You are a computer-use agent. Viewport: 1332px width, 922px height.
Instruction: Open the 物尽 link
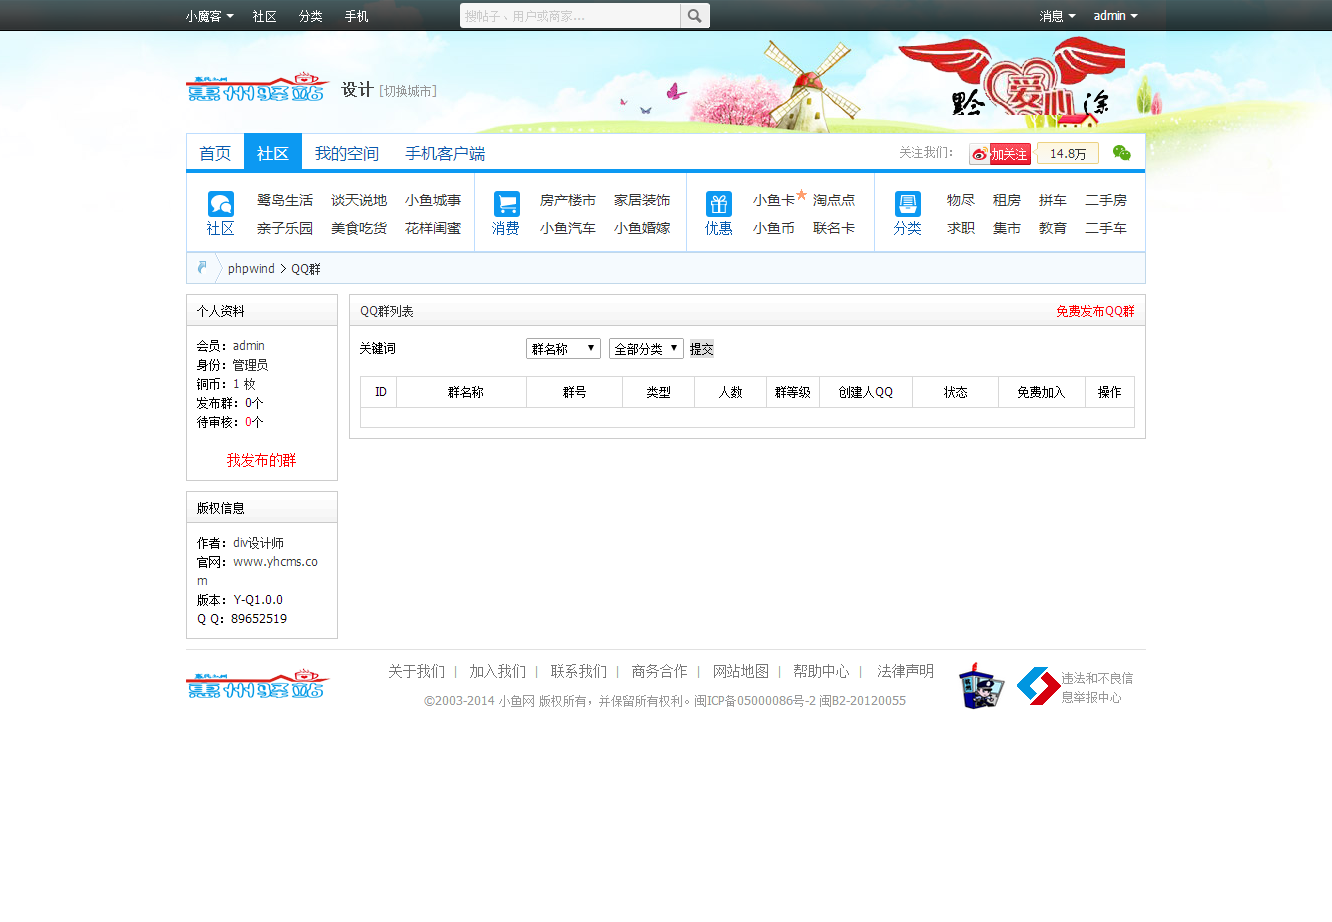(x=961, y=200)
